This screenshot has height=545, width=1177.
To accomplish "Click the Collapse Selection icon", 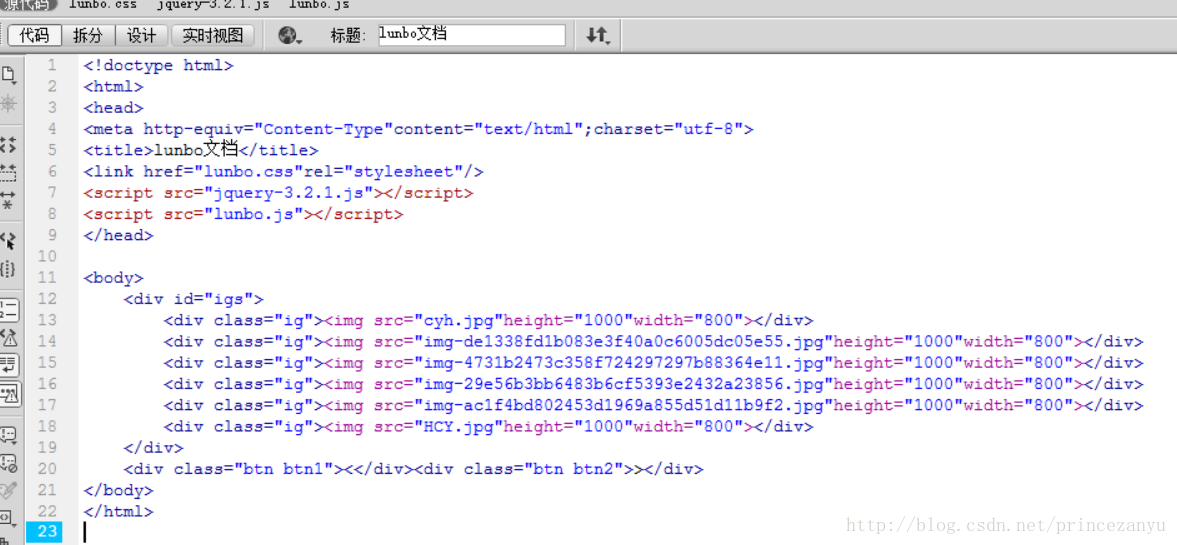I will (9, 173).
